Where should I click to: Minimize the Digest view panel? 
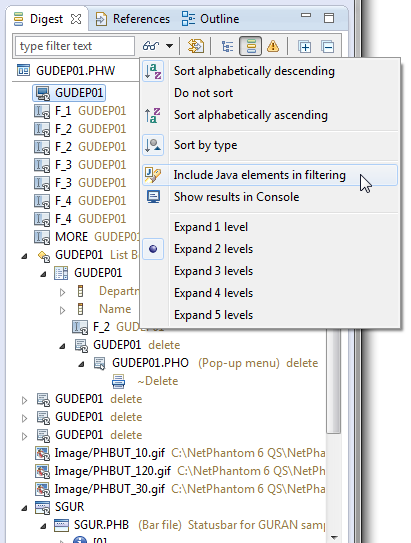(306, 16)
